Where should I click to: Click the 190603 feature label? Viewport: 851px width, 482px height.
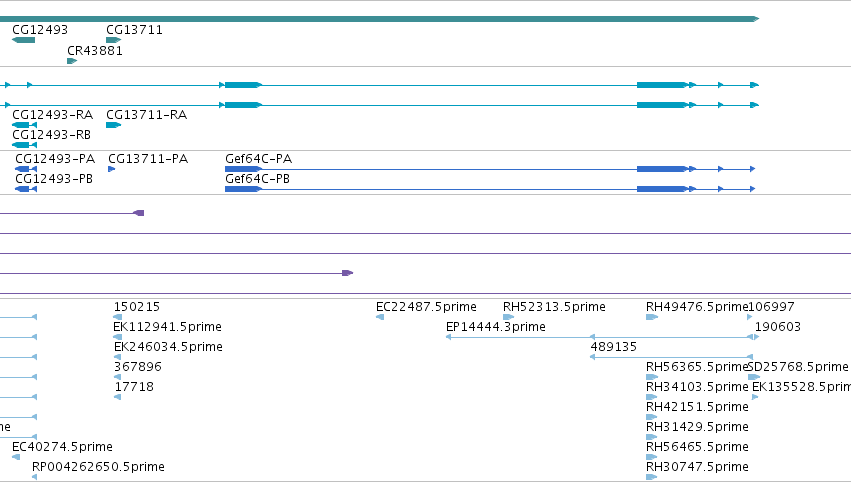coord(778,327)
